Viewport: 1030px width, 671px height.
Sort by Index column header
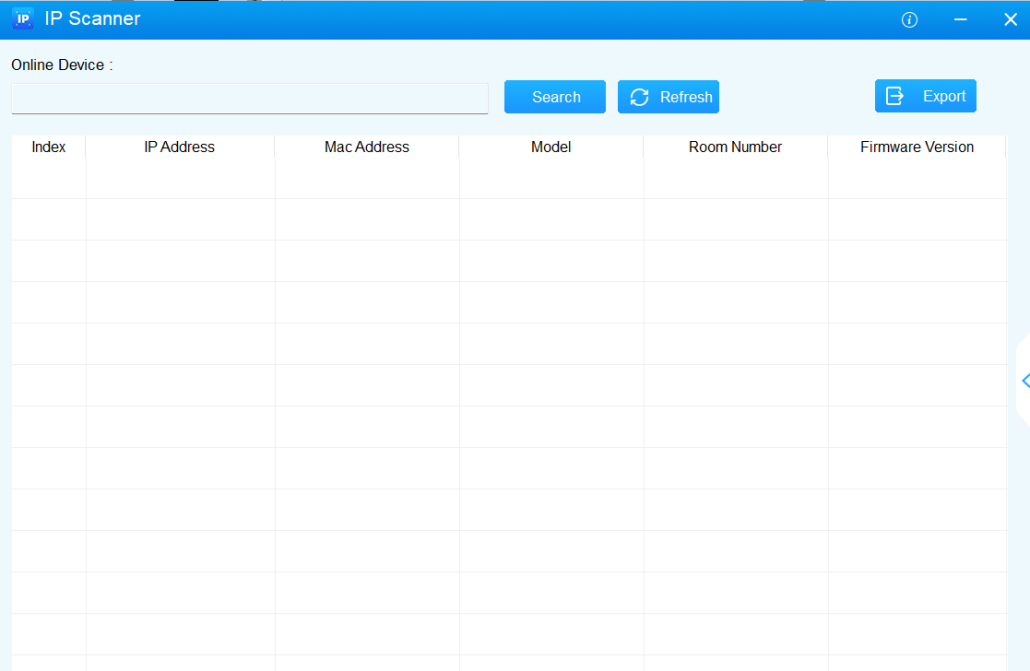pyautogui.click(x=49, y=147)
